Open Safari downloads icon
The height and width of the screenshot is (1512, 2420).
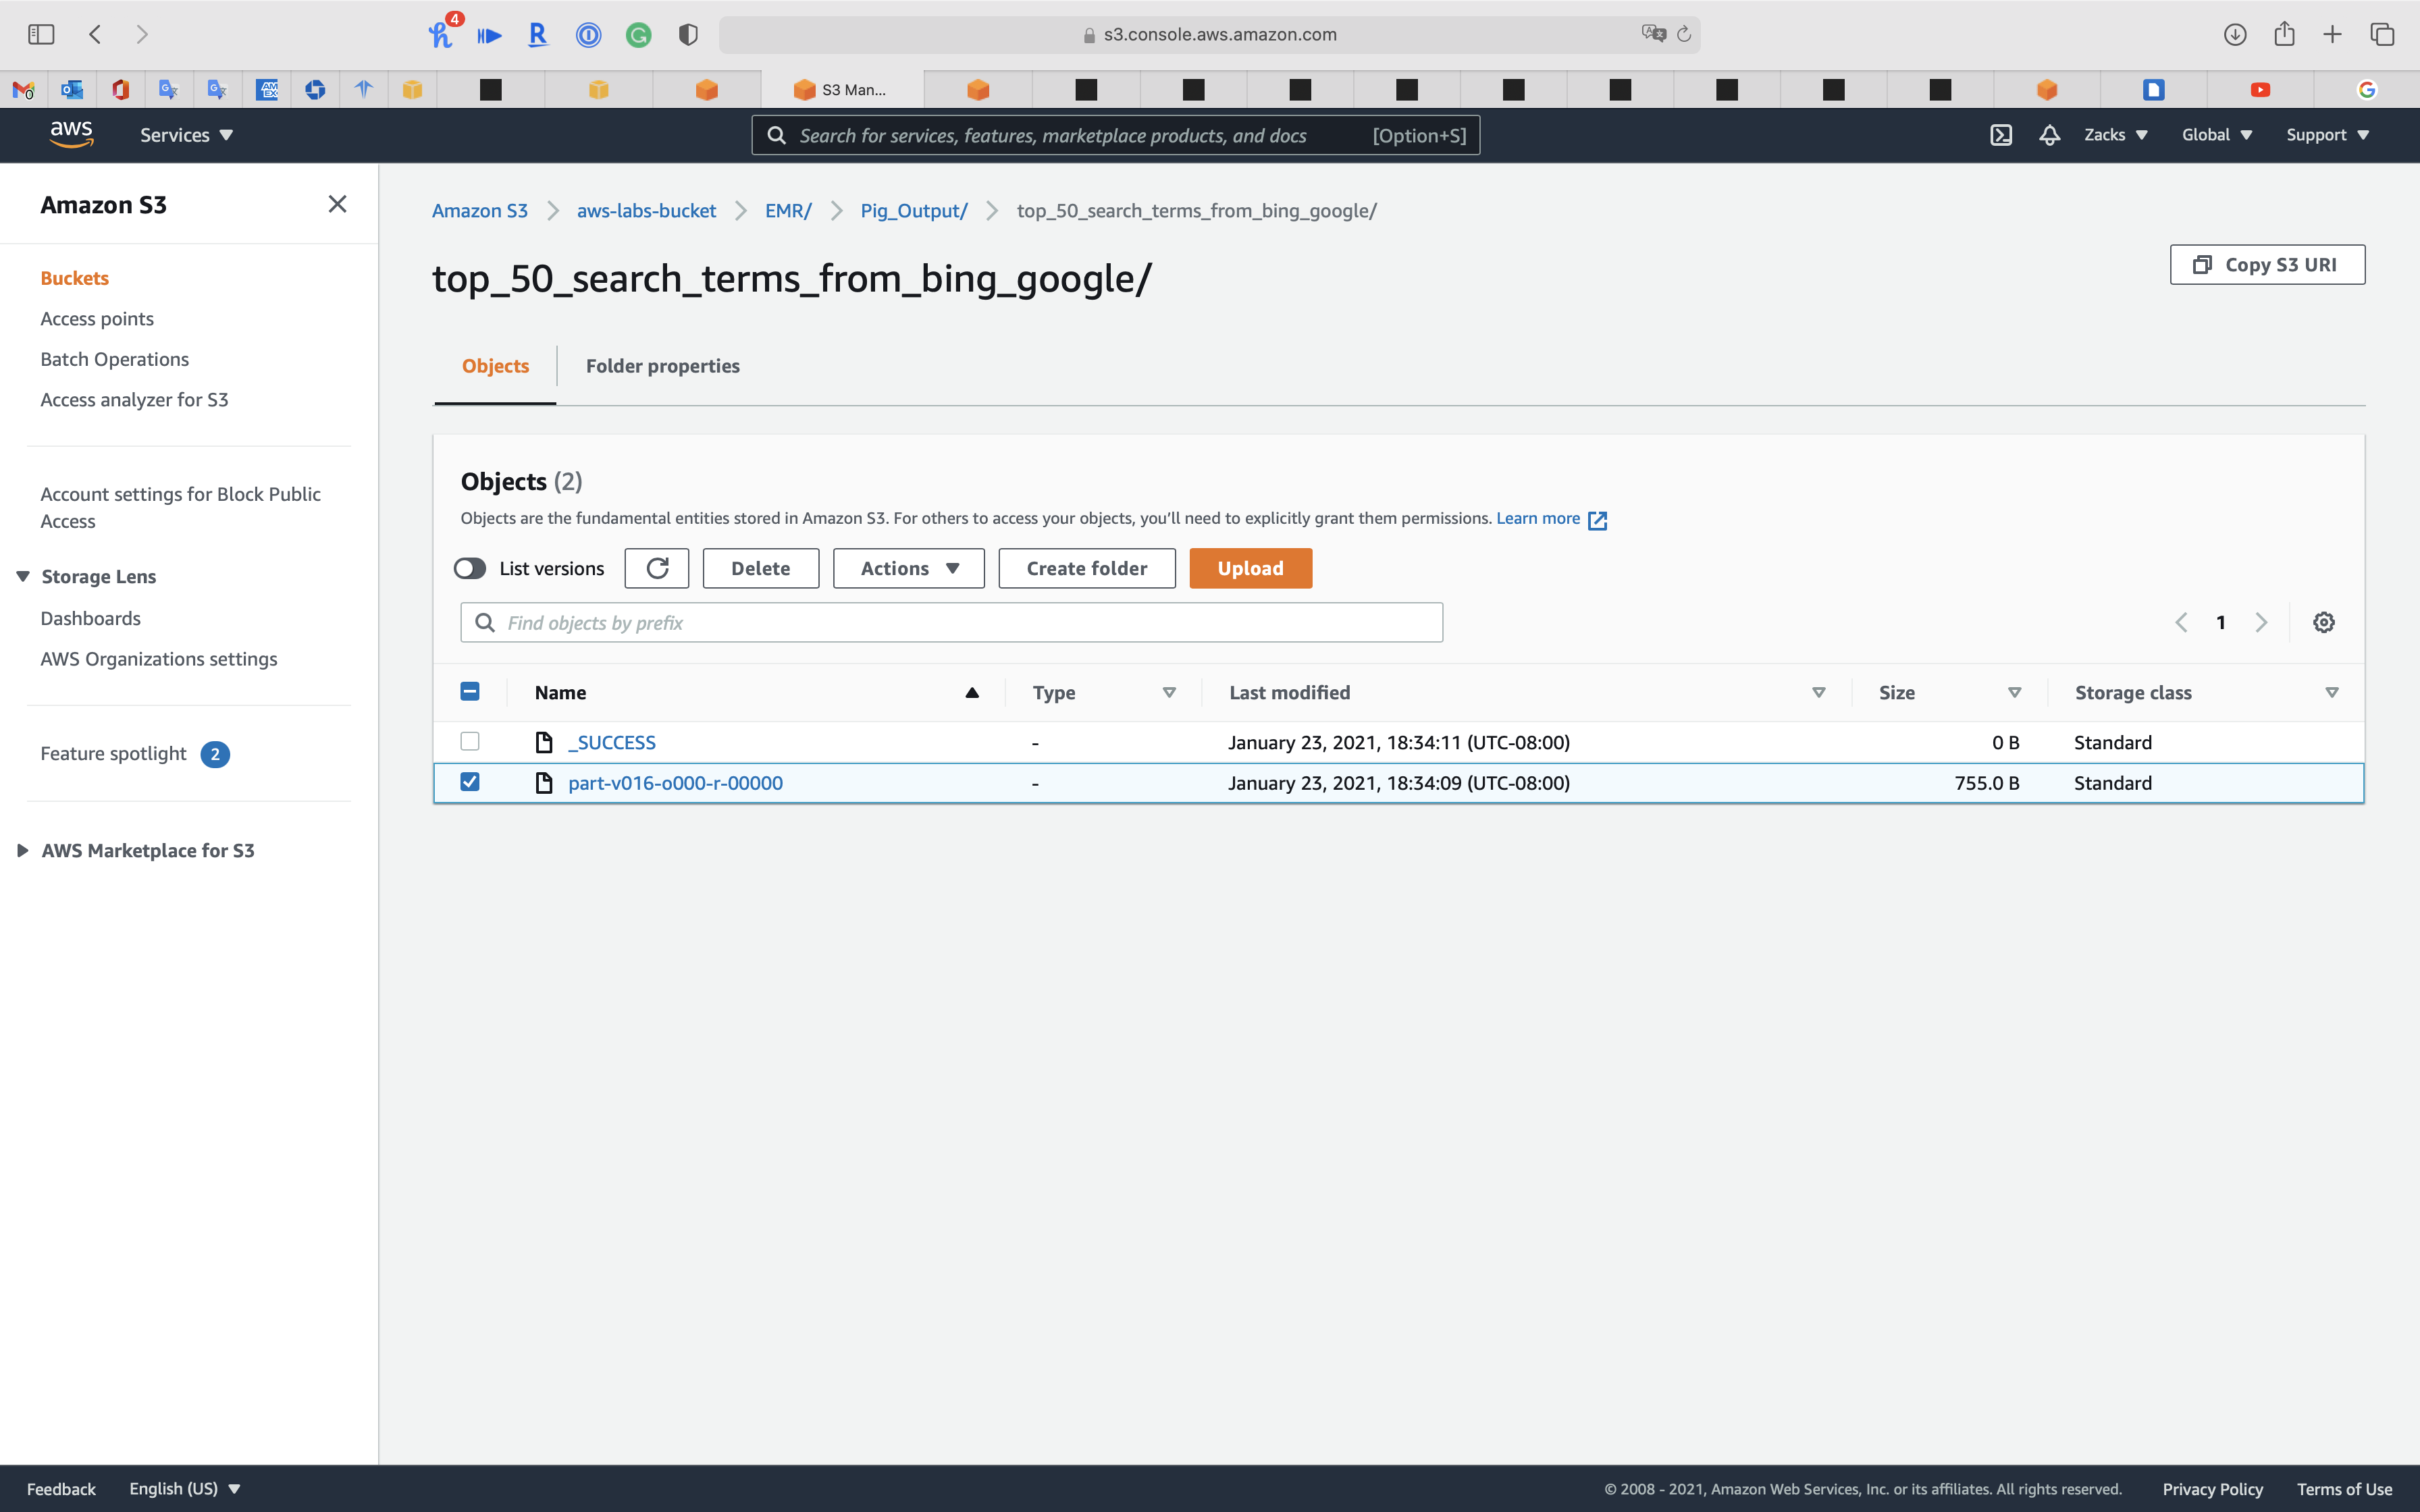2234,34
